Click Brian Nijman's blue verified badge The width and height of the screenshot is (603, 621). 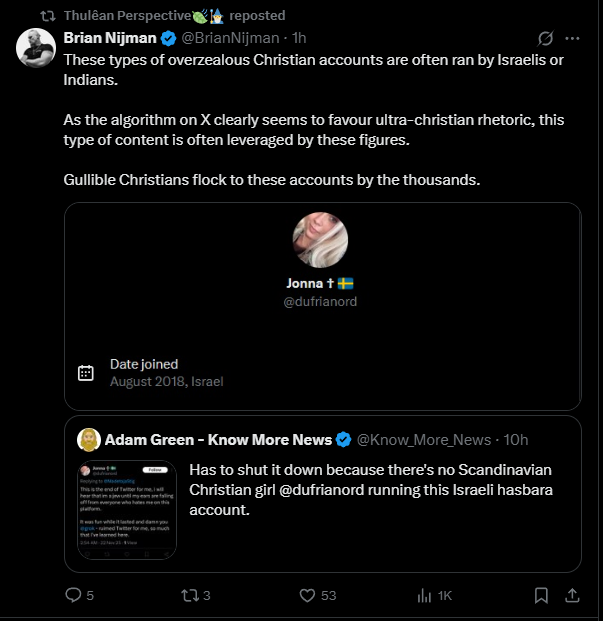pyautogui.click(x=169, y=38)
